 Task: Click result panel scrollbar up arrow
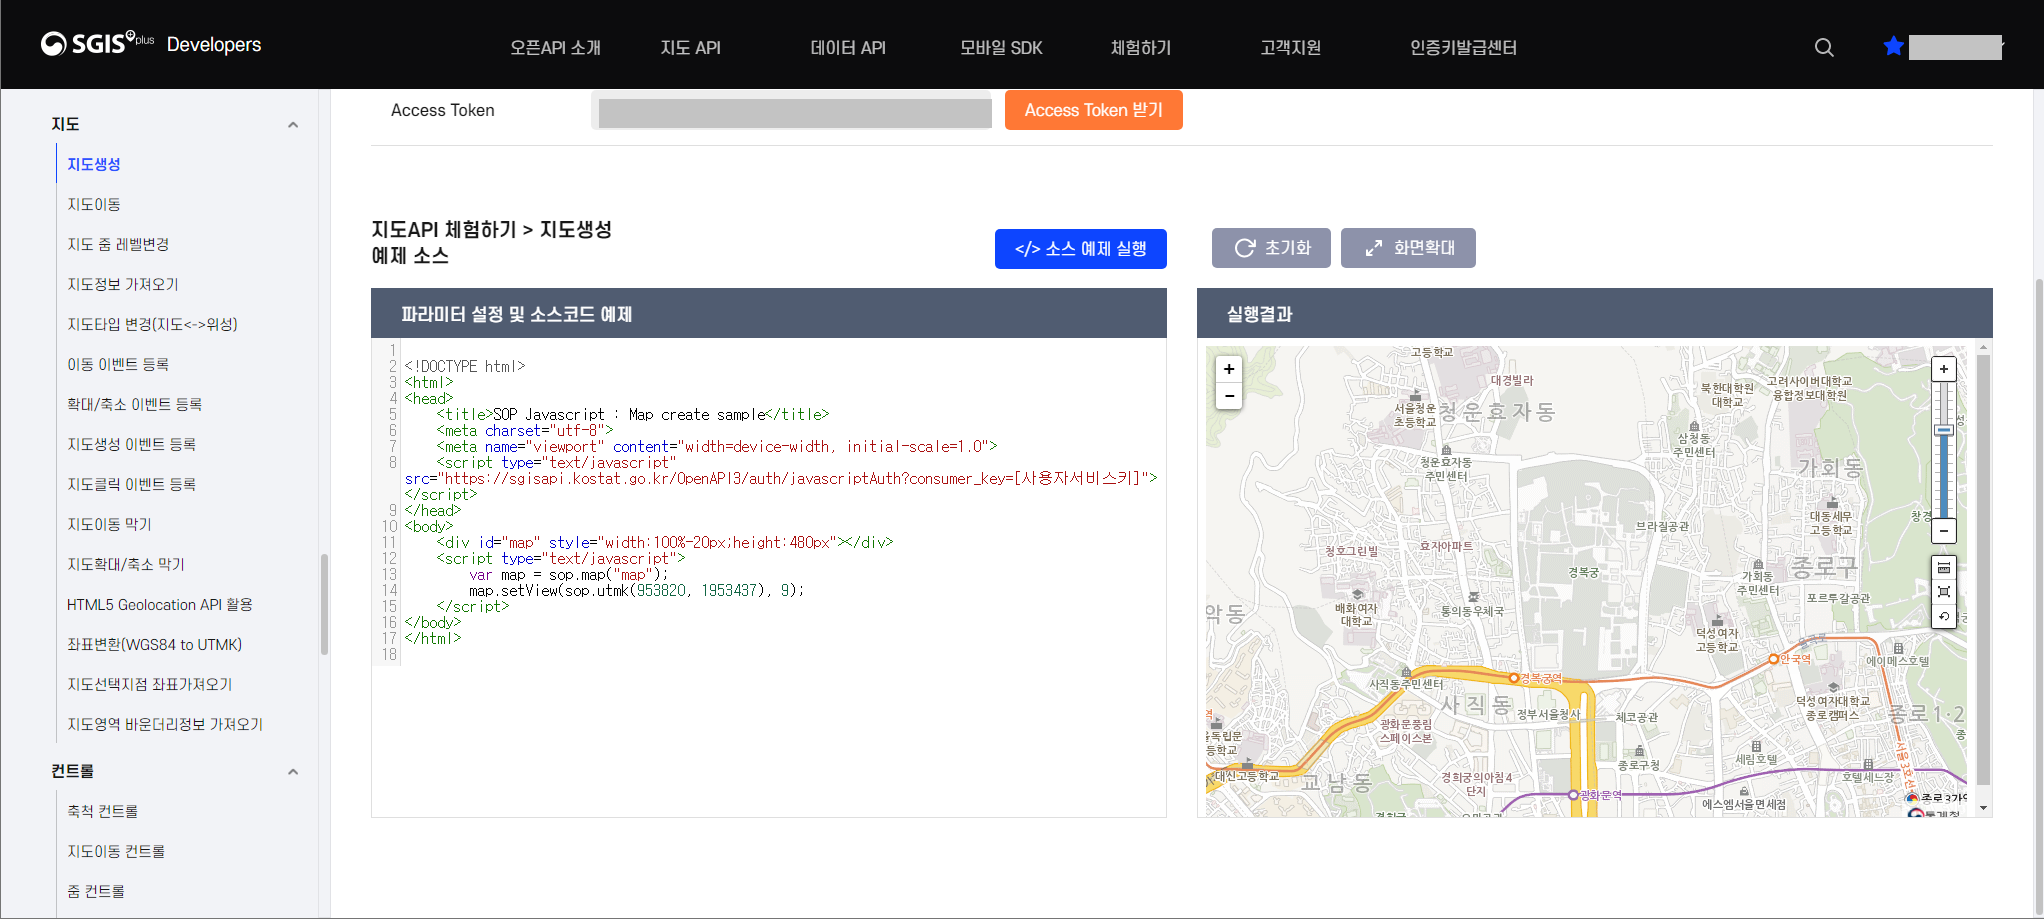point(1983,349)
